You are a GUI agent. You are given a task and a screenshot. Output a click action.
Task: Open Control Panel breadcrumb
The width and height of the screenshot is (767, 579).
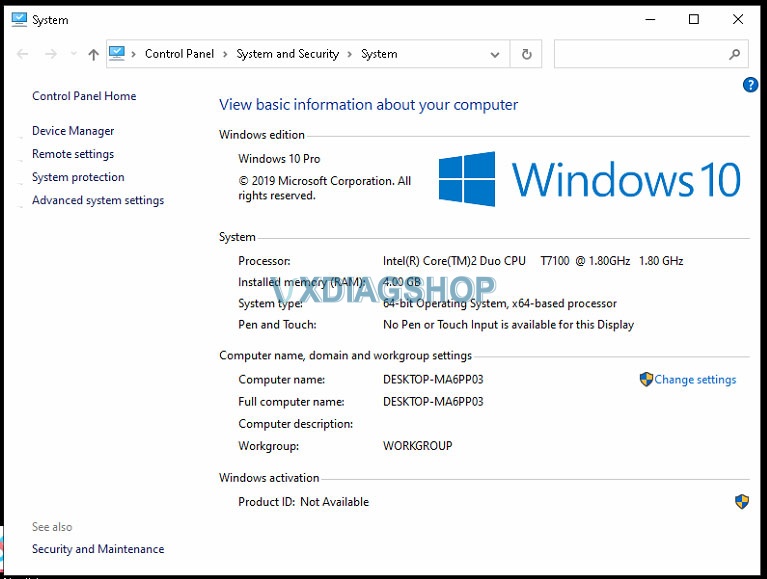pos(179,54)
